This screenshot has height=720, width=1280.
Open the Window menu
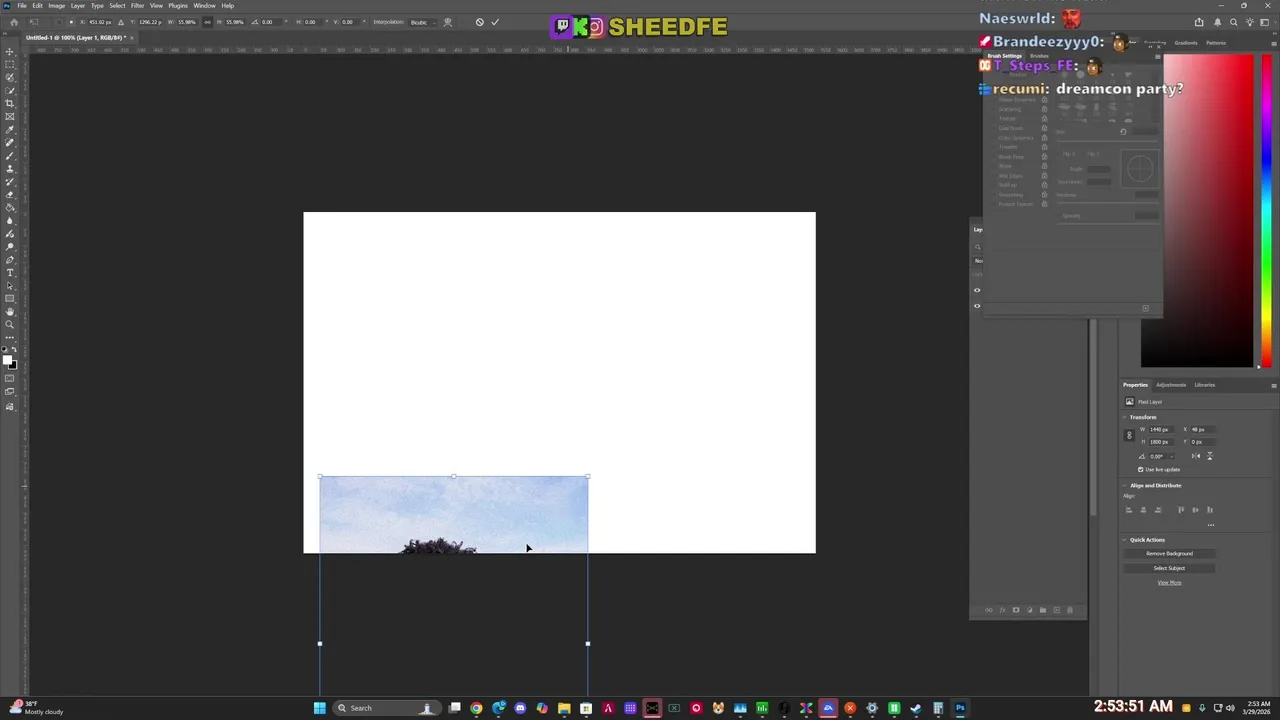(x=204, y=5)
